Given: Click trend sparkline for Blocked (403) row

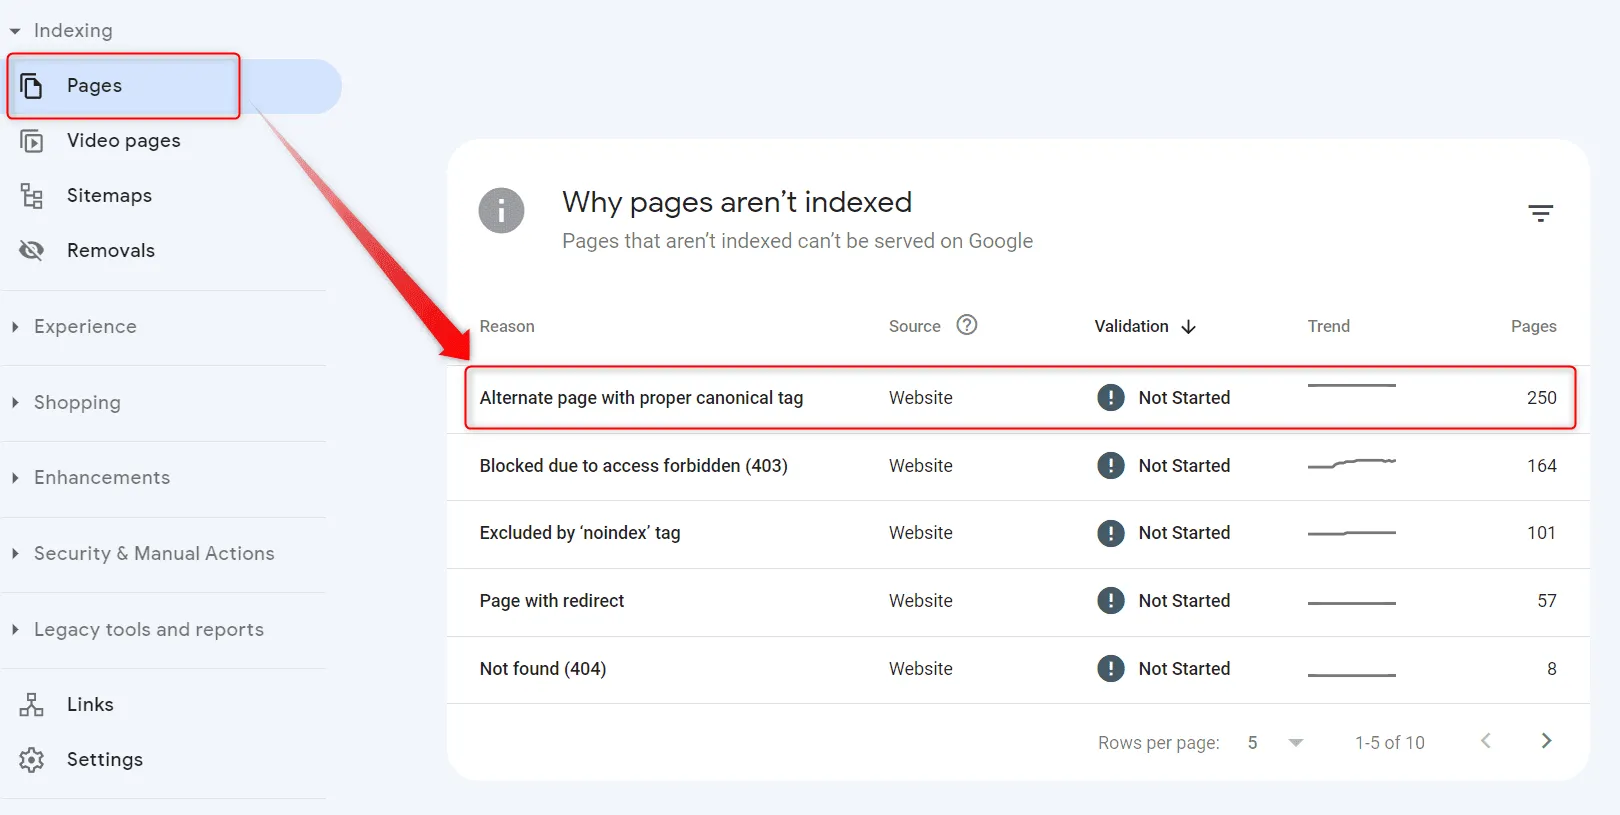Looking at the screenshot, I should 1351,464.
